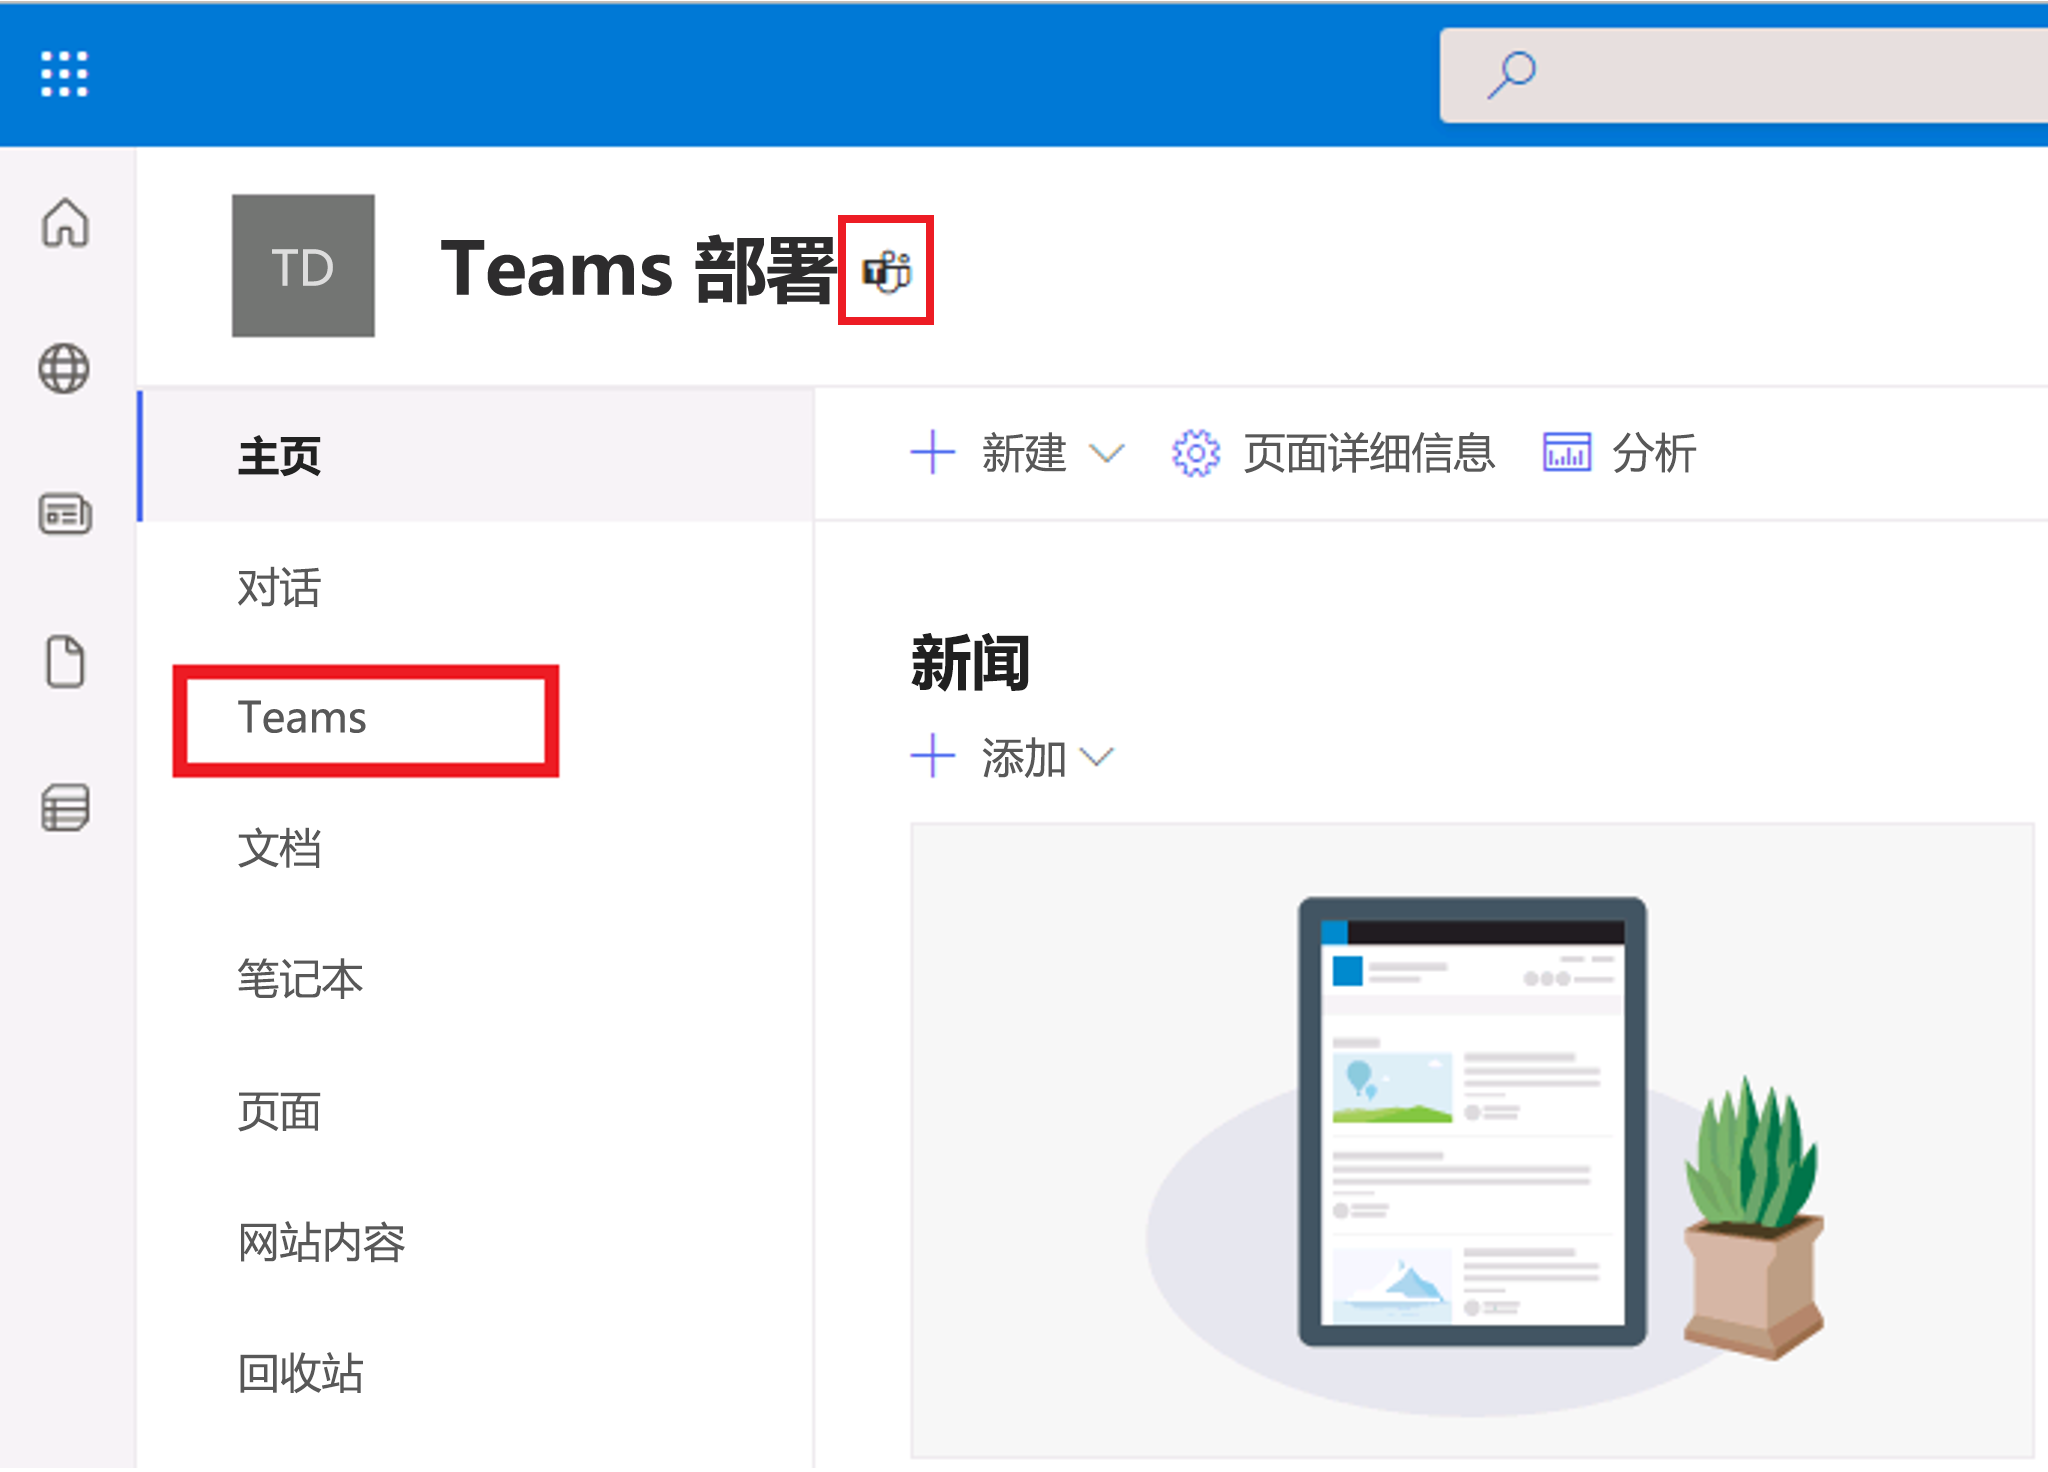
Task: Open the My files document icon
Action: tap(65, 661)
